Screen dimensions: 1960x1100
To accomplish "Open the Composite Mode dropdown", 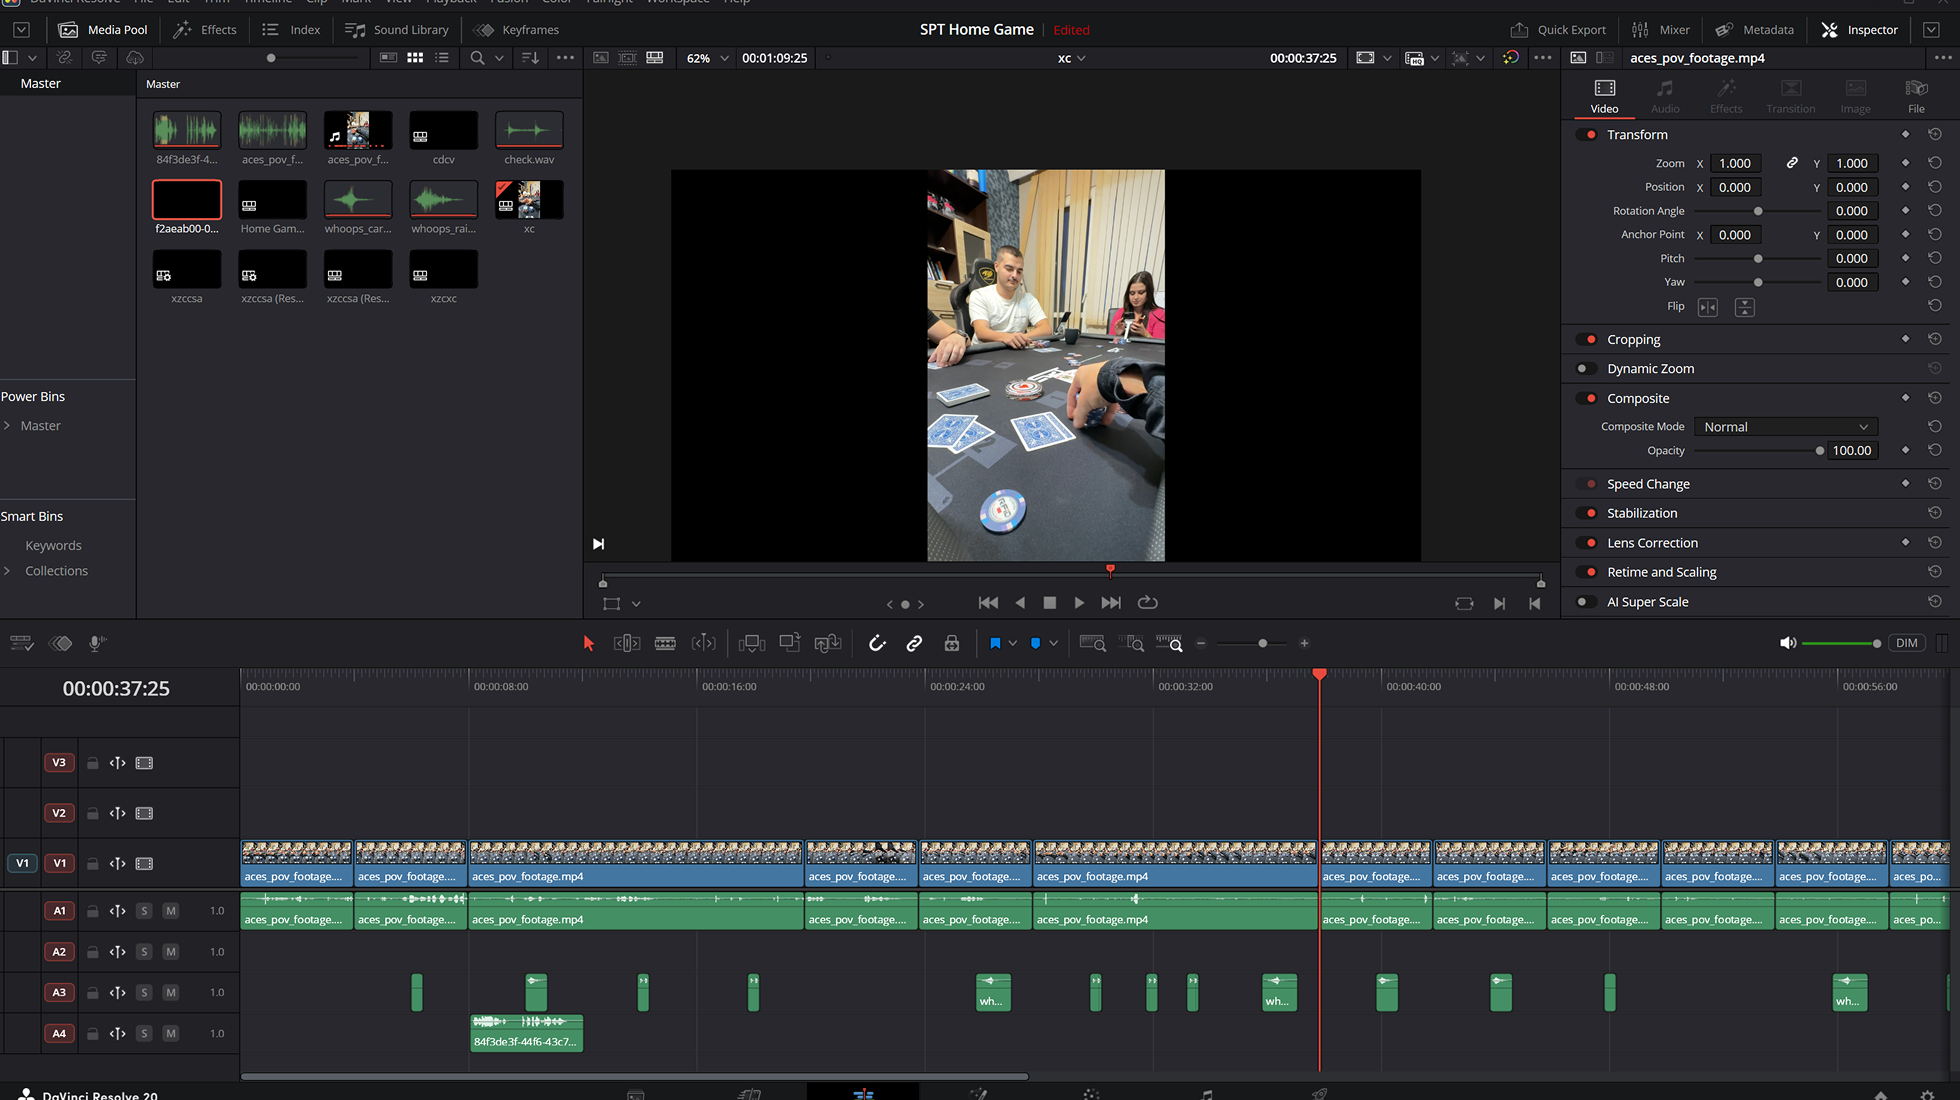I will click(1785, 426).
